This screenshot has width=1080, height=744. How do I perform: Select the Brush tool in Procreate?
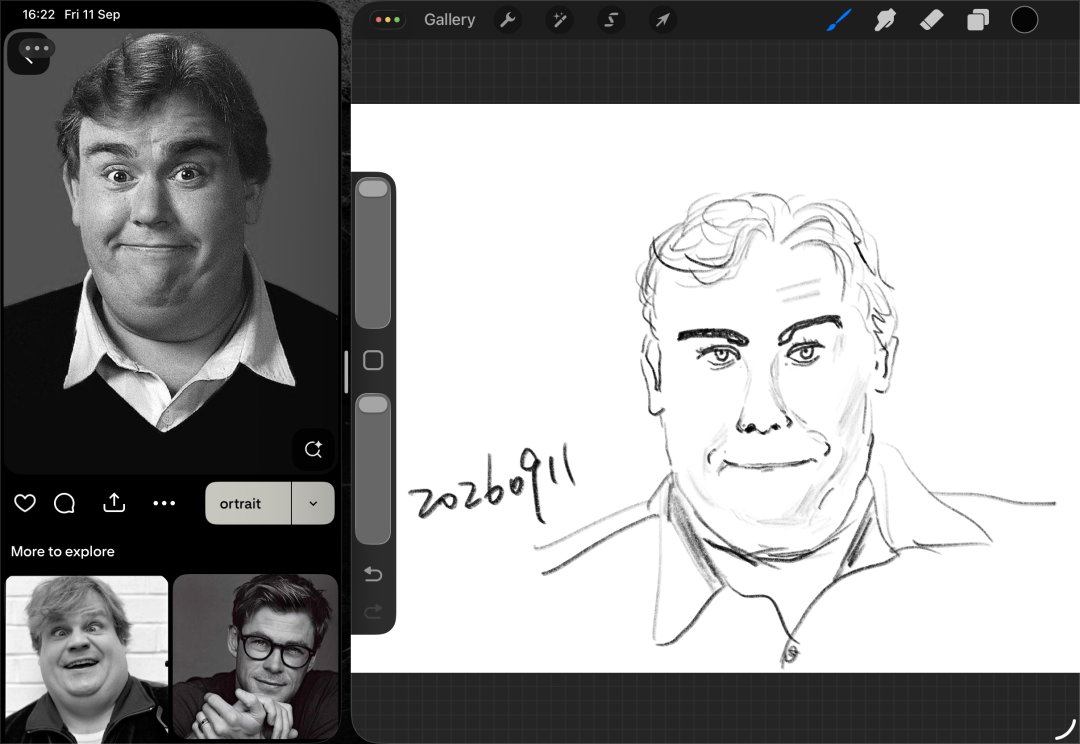pos(839,20)
